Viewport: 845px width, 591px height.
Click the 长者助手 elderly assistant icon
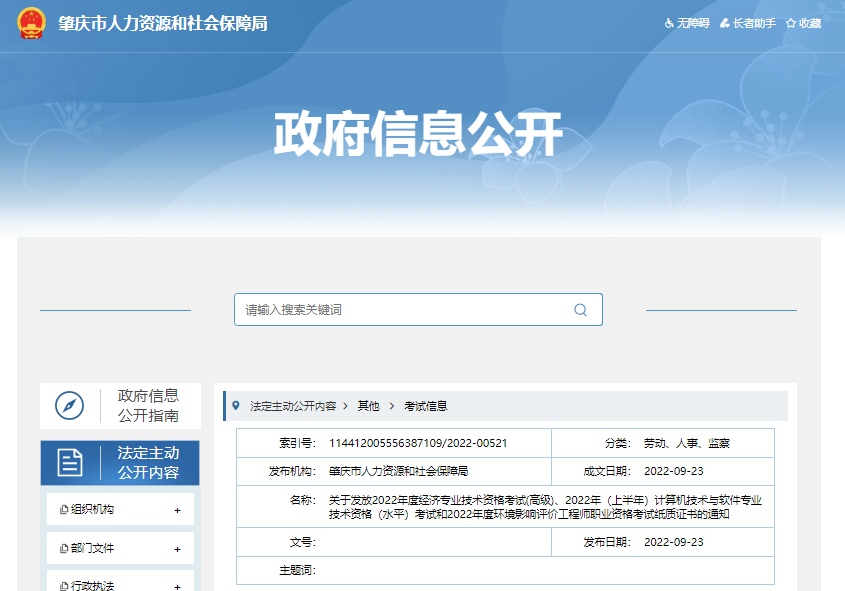coord(725,23)
